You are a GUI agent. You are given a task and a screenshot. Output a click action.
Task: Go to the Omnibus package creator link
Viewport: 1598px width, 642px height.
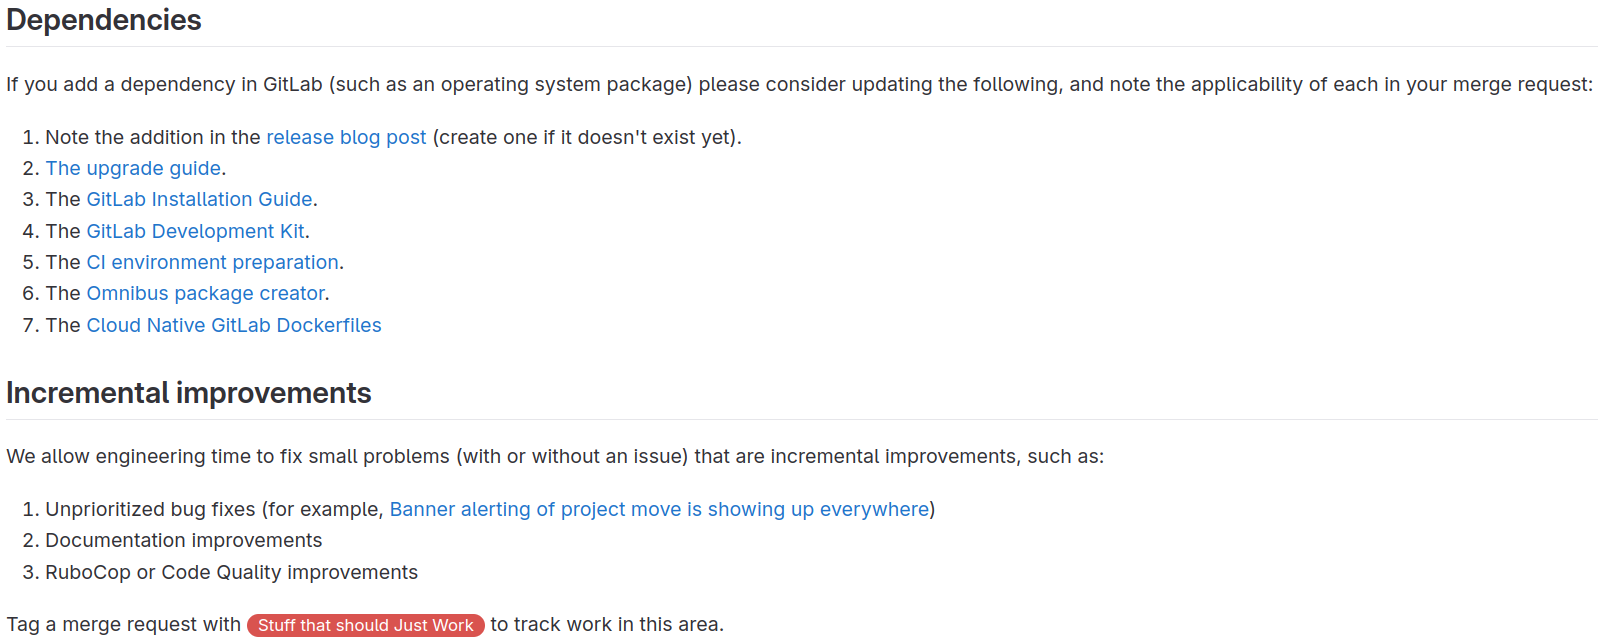point(205,293)
